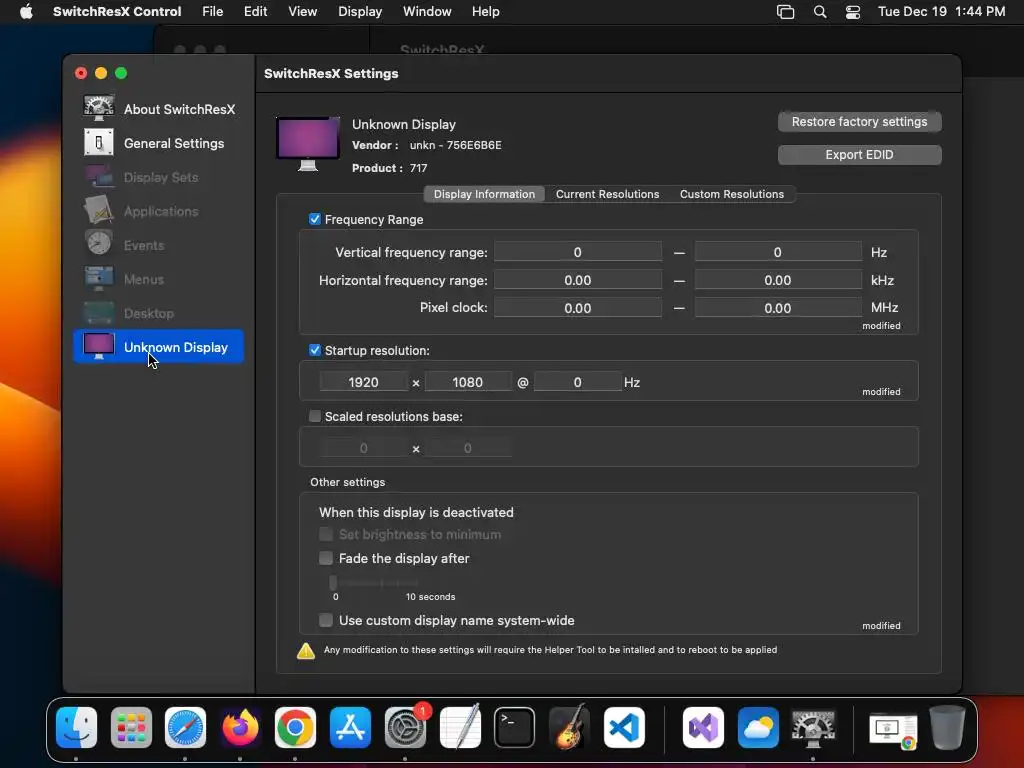
Task: Open the cloud weather app in Dock
Action: [x=758, y=727]
